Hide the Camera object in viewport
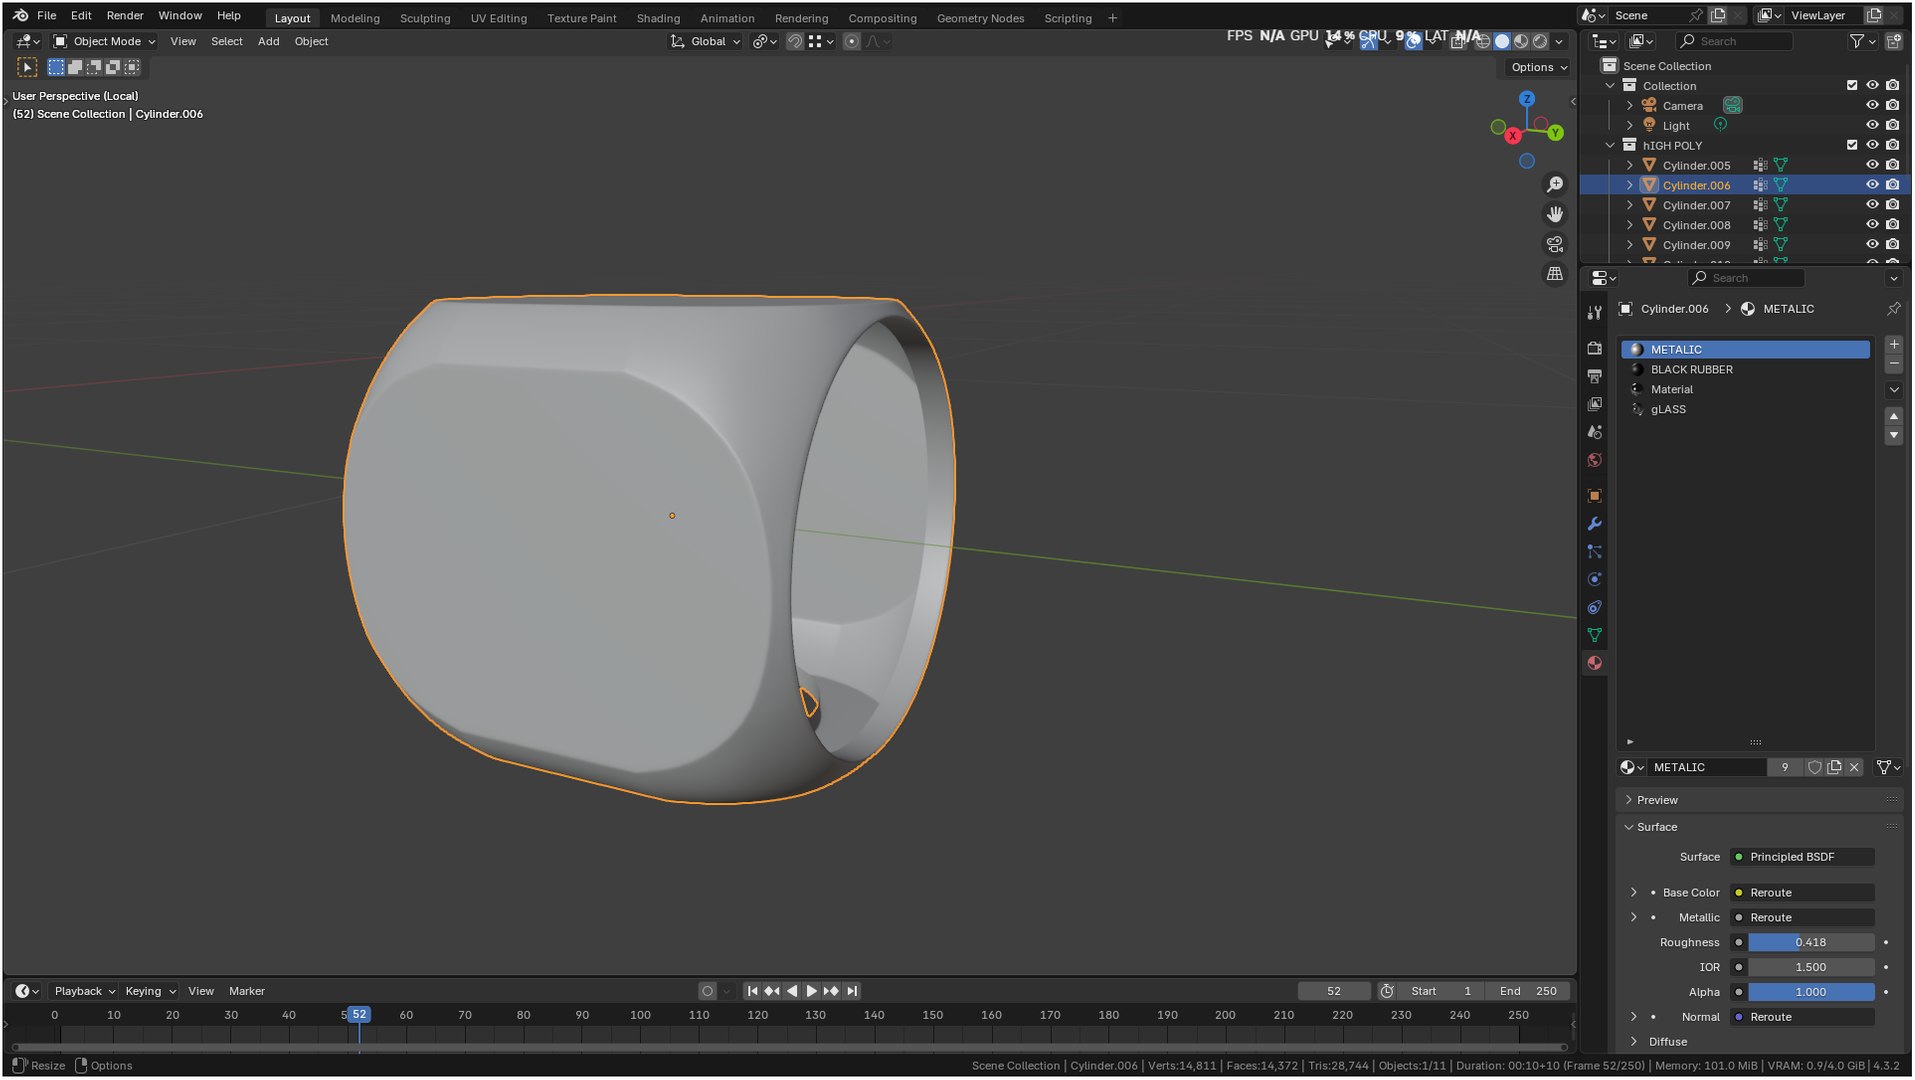 click(1873, 105)
